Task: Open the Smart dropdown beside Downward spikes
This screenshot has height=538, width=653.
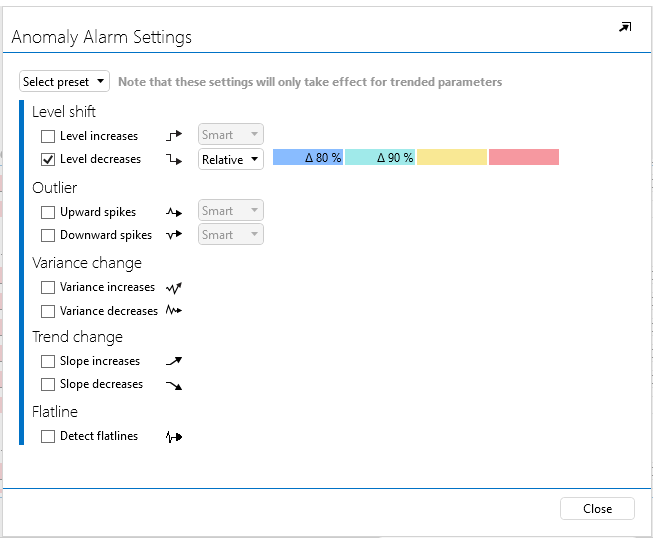Action: [231, 234]
